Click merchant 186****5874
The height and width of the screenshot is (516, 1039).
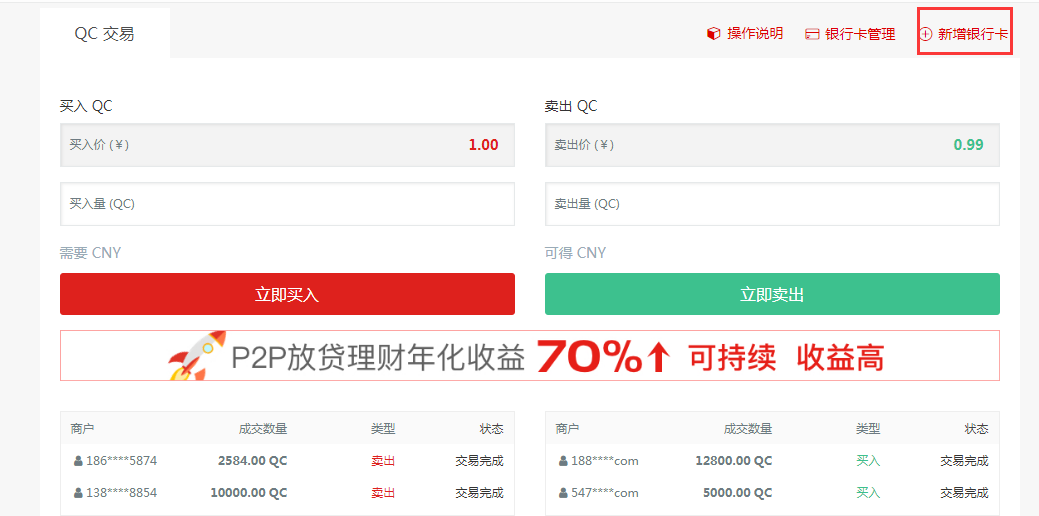click(121, 461)
